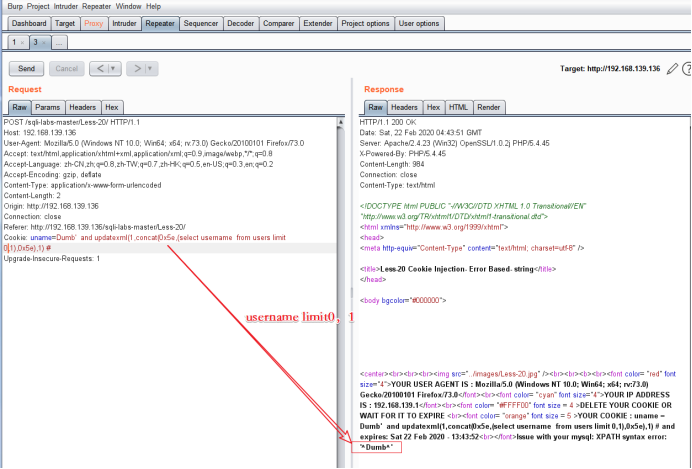Select the Hex tab in Request panel
This screenshot has width=692, height=469.
pos(112,107)
